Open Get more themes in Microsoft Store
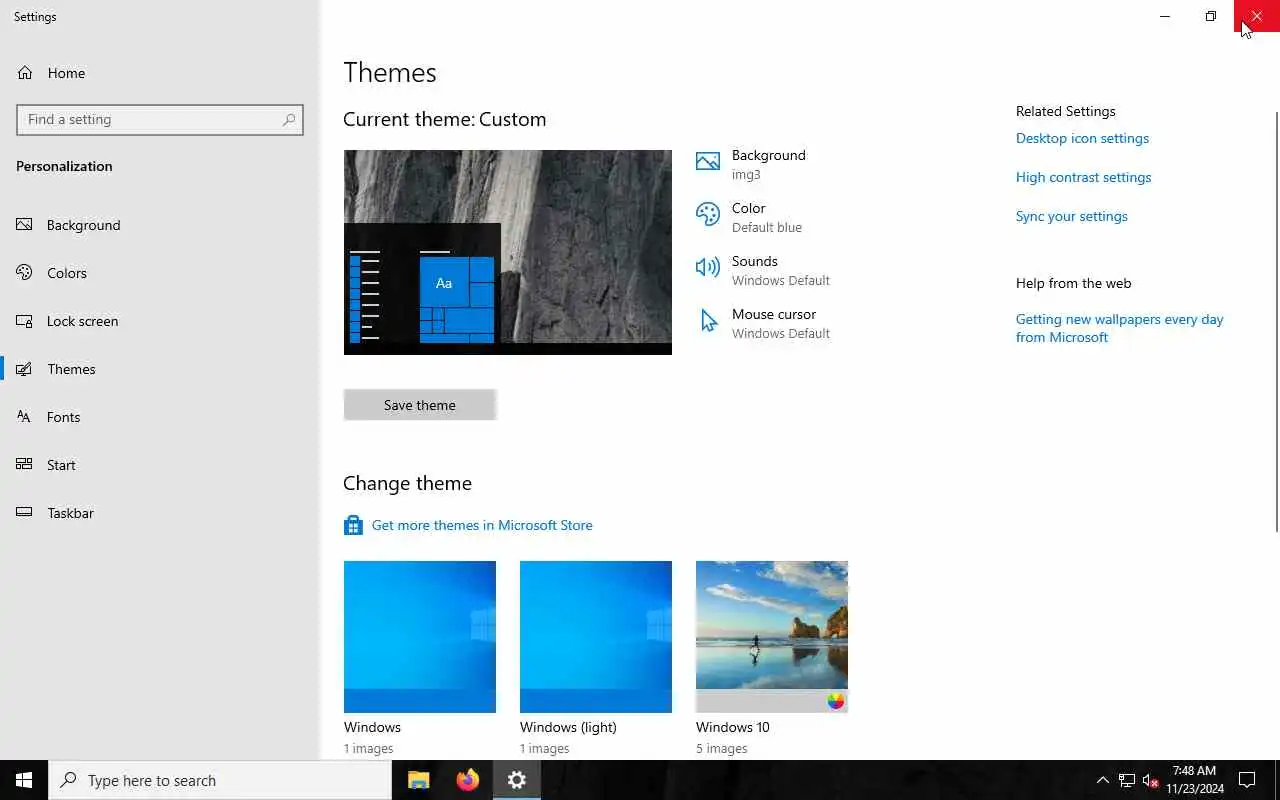Screen dimensions: 1280x800 click(482, 525)
